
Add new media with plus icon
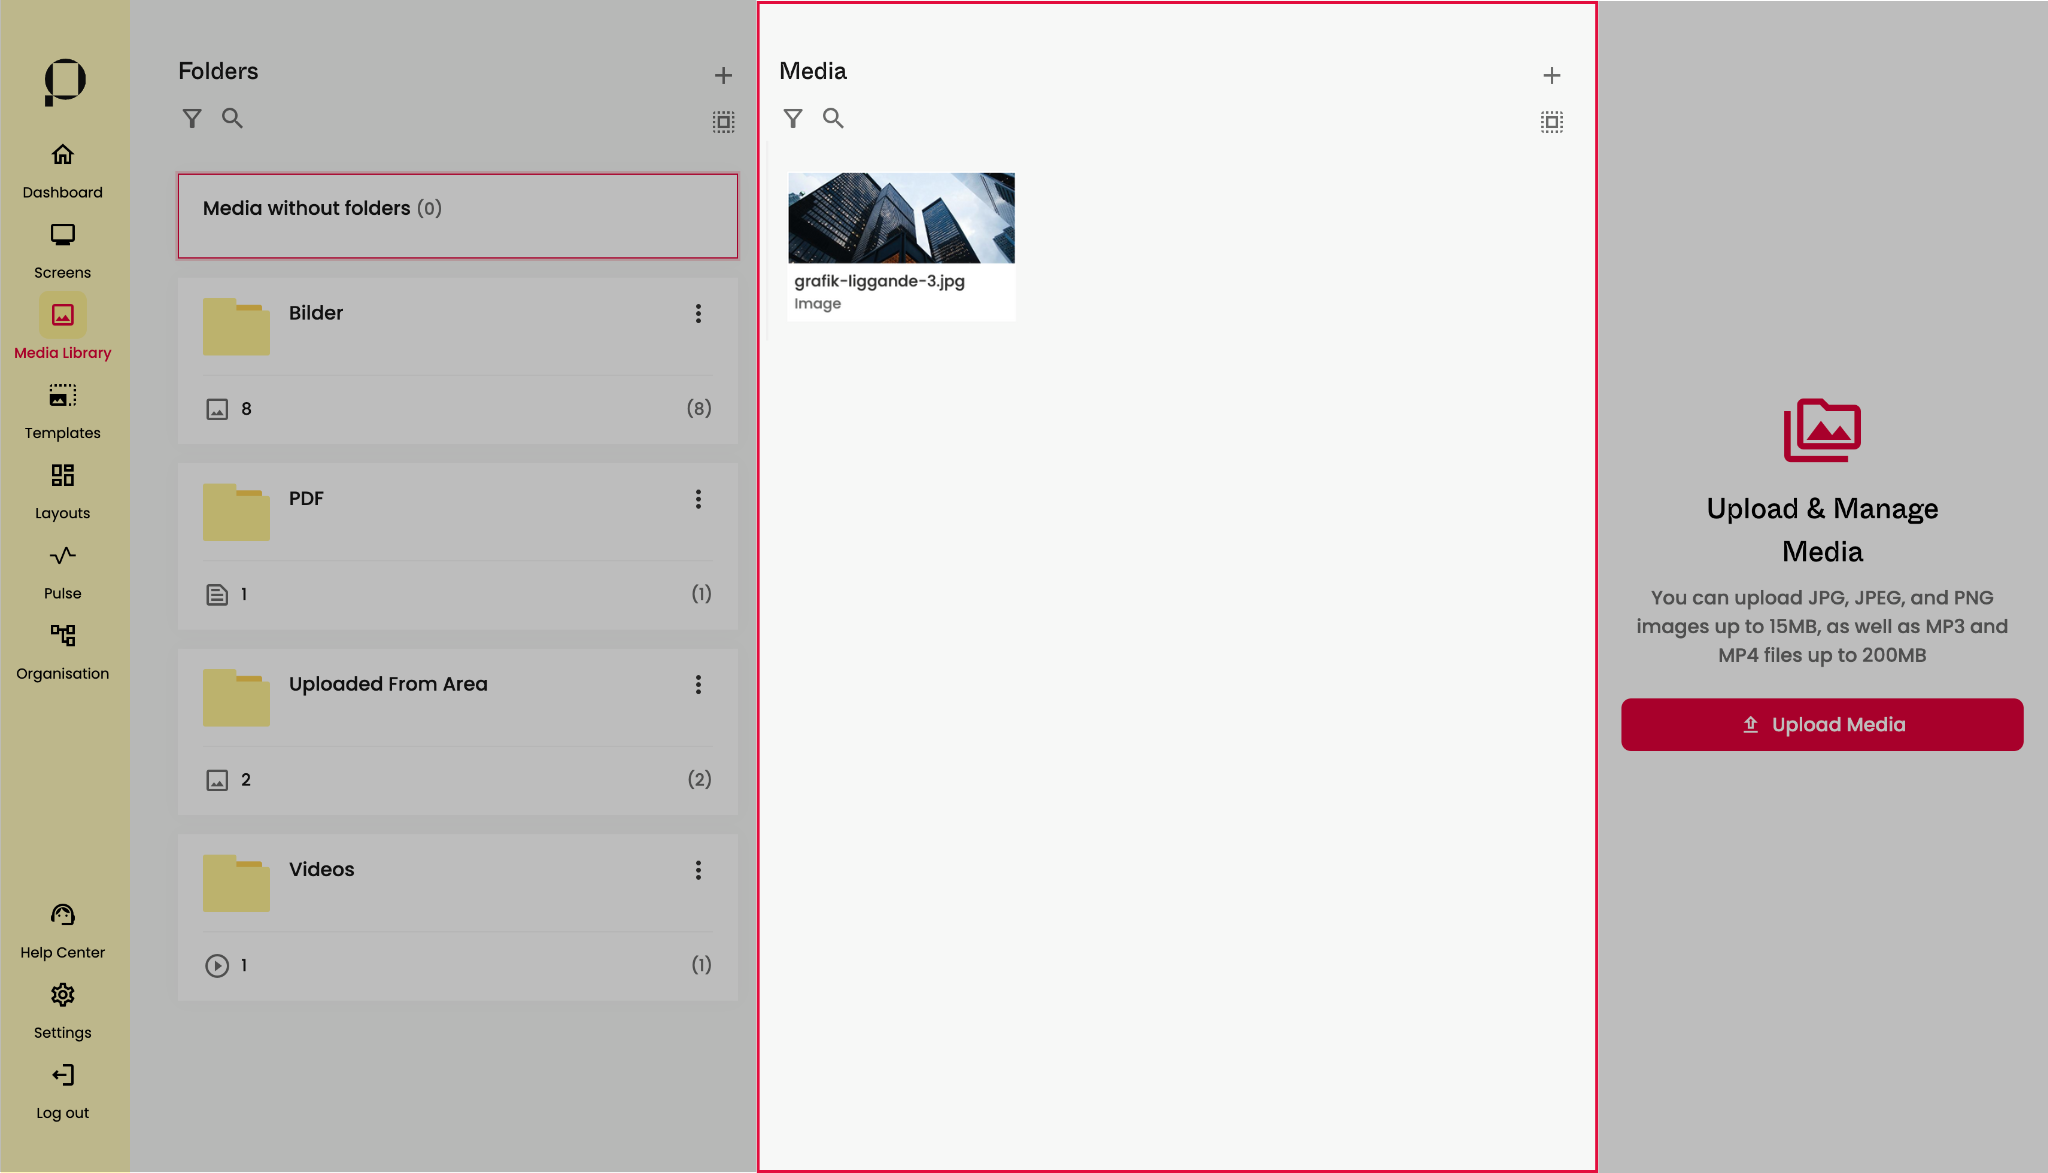click(1551, 76)
